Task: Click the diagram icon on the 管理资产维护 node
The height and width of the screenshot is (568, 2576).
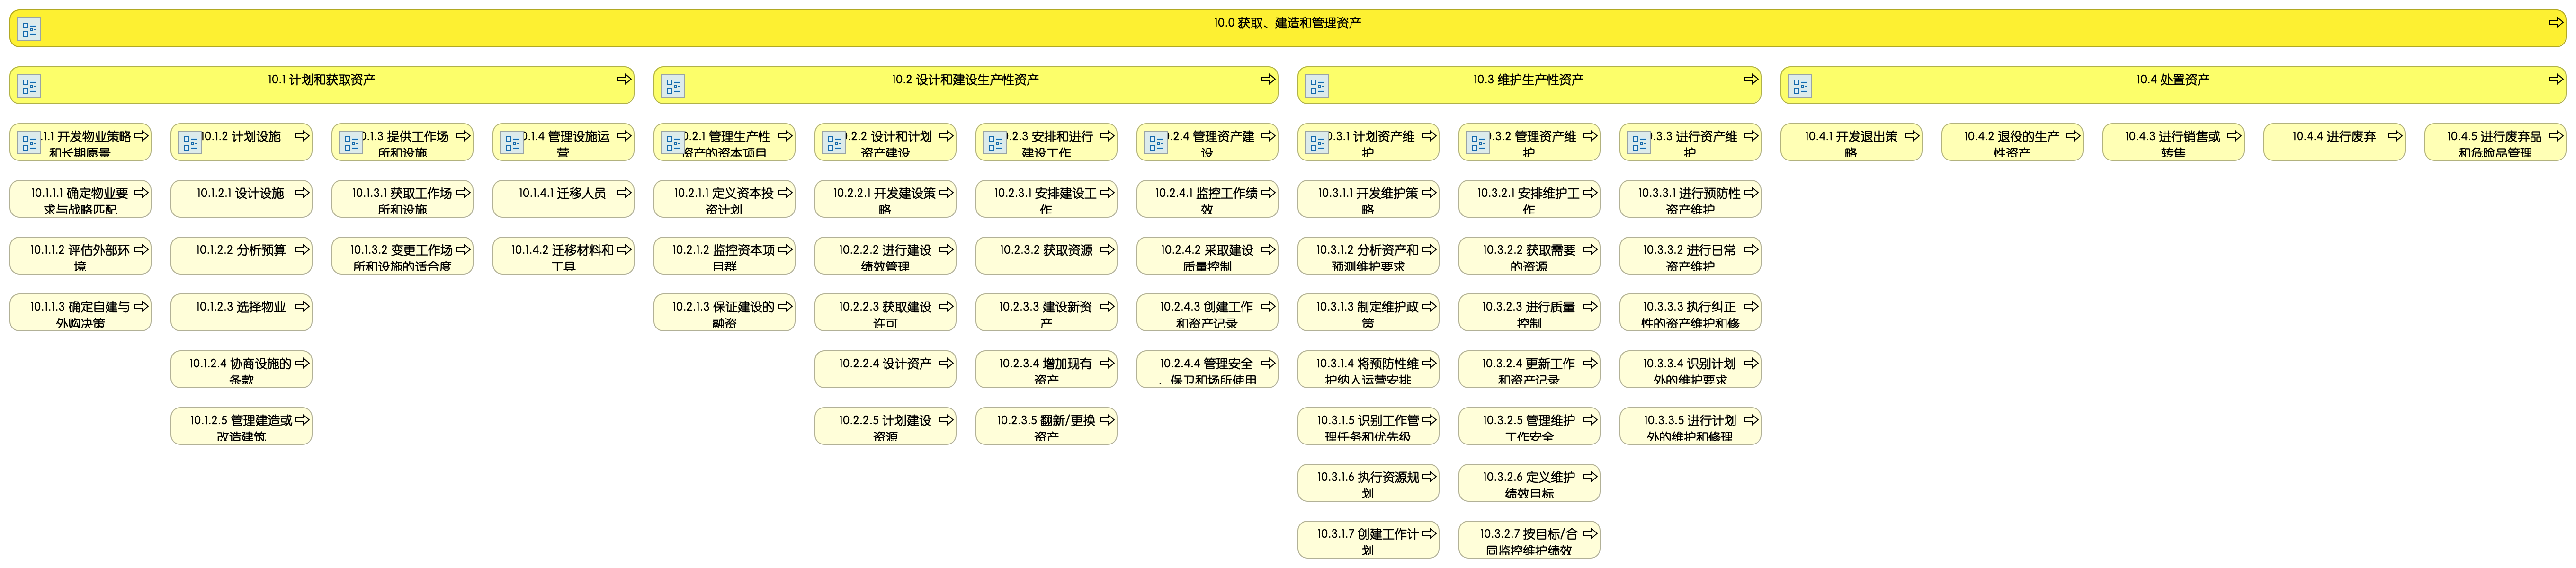Action: tap(1478, 143)
